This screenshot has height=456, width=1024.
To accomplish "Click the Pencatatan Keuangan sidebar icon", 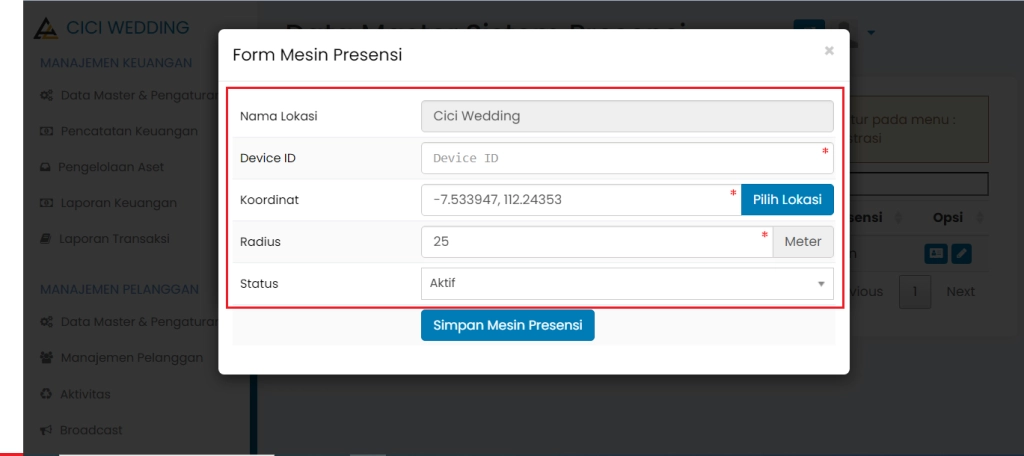I will [46, 131].
